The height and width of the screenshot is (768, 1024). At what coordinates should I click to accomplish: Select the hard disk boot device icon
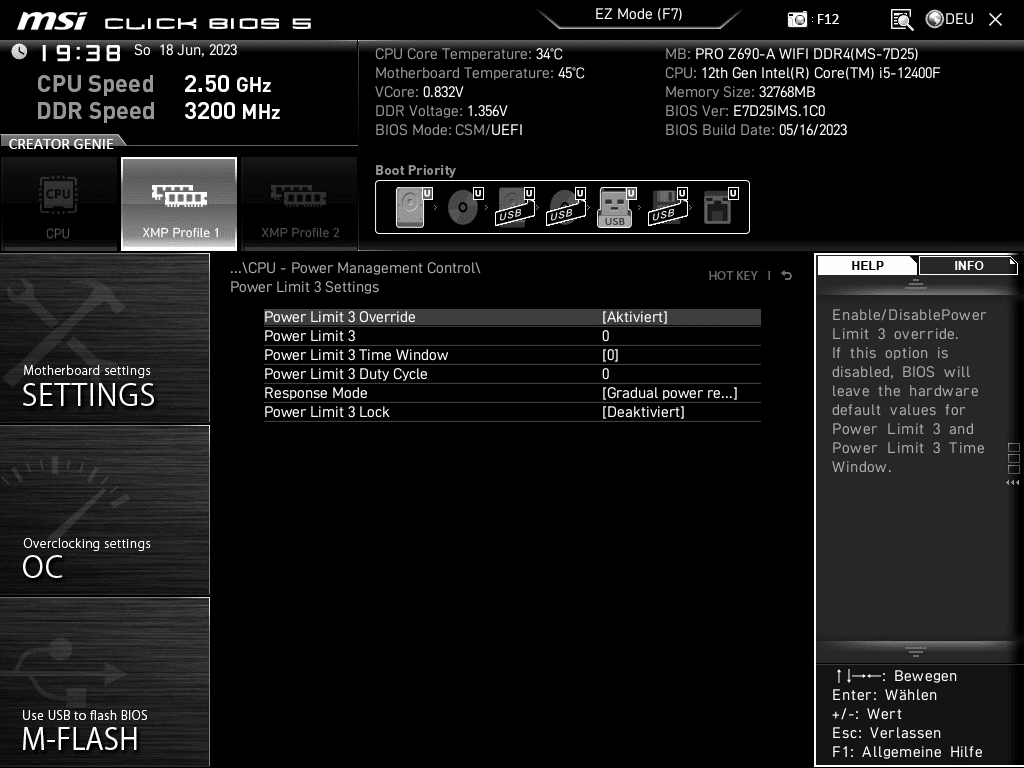(x=413, y=207)
